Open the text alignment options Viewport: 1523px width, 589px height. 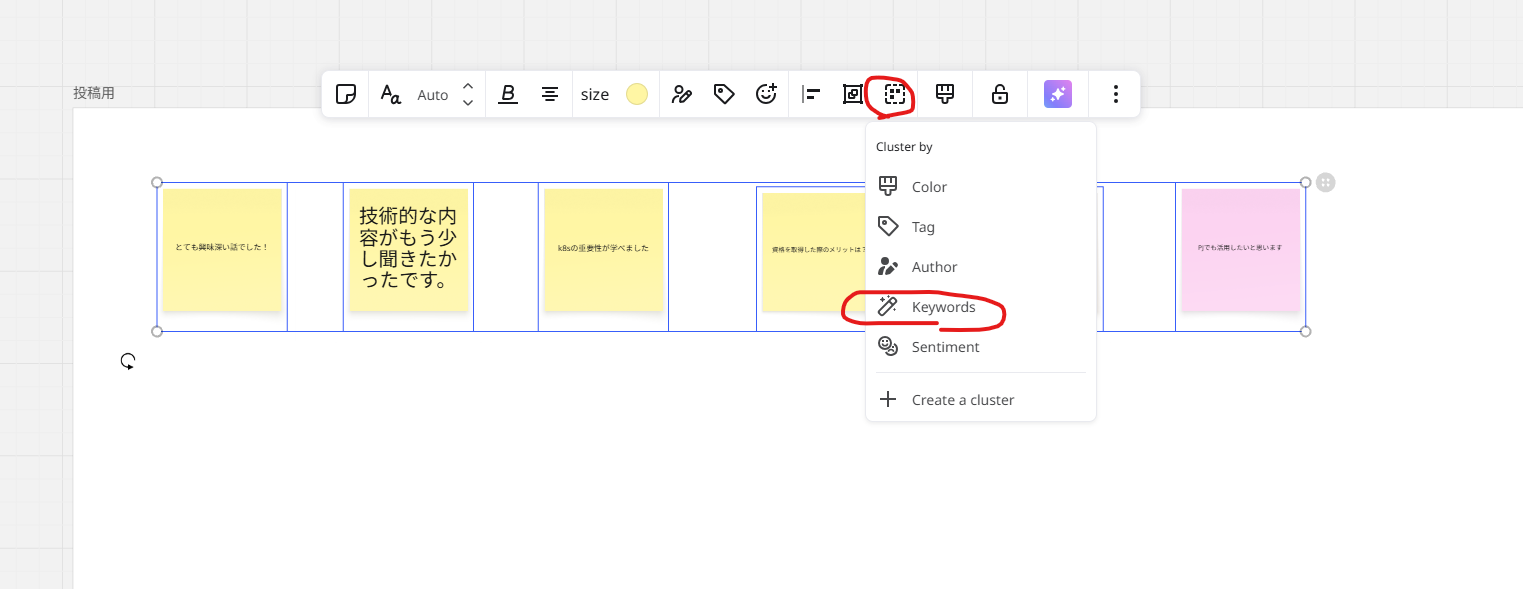[550, 94]
